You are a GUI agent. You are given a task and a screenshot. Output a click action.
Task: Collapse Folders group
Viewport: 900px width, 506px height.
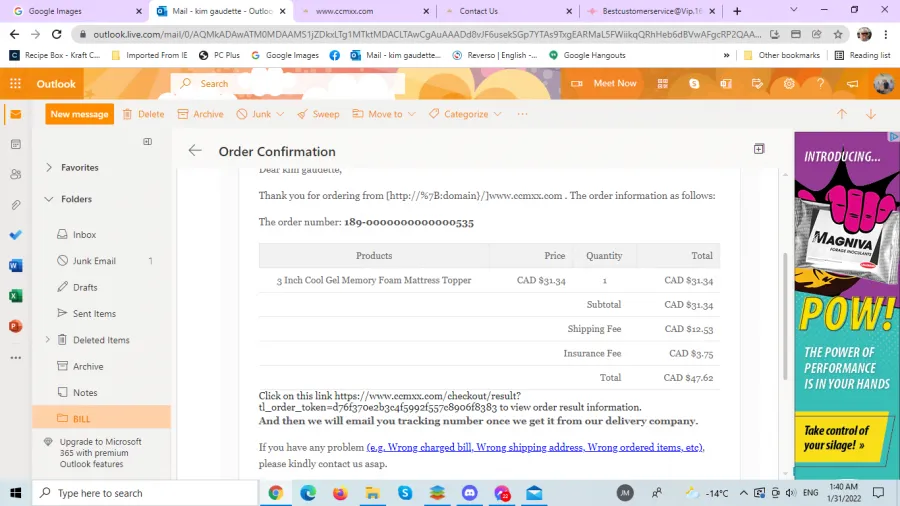[49, 199]
